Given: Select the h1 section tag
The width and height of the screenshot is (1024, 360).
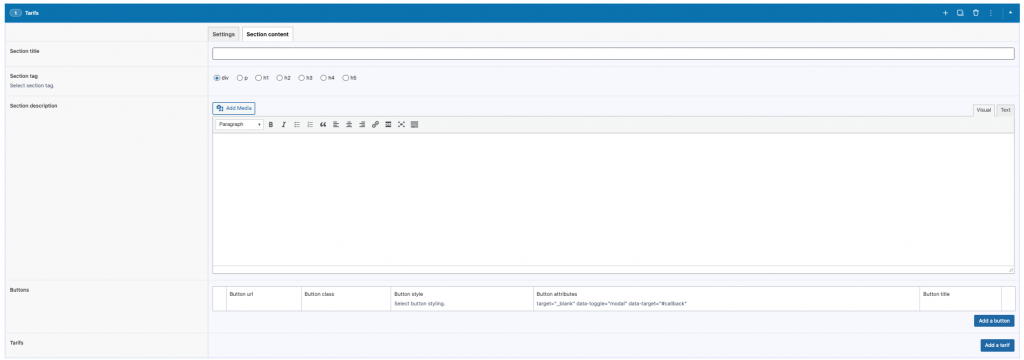Looking at the screenshot, I should click(x=259, y=78).
